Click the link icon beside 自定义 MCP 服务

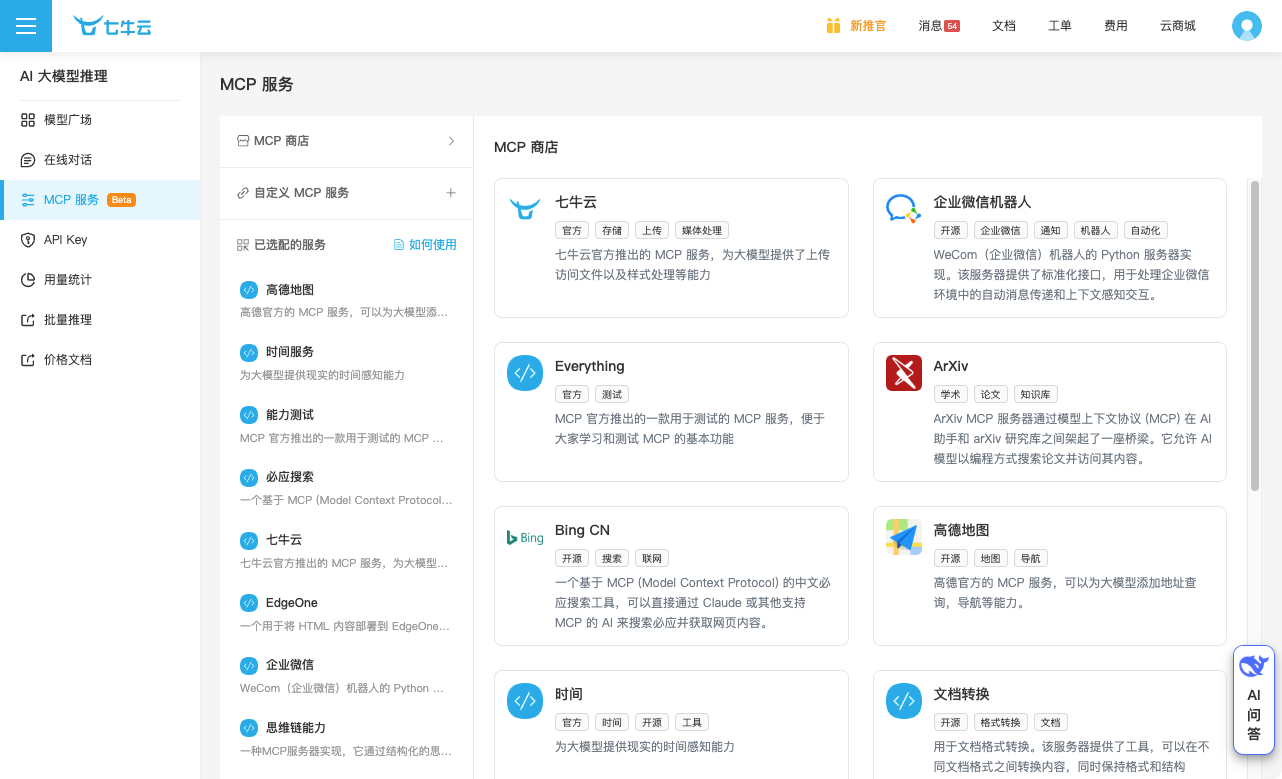coord(243,193)
